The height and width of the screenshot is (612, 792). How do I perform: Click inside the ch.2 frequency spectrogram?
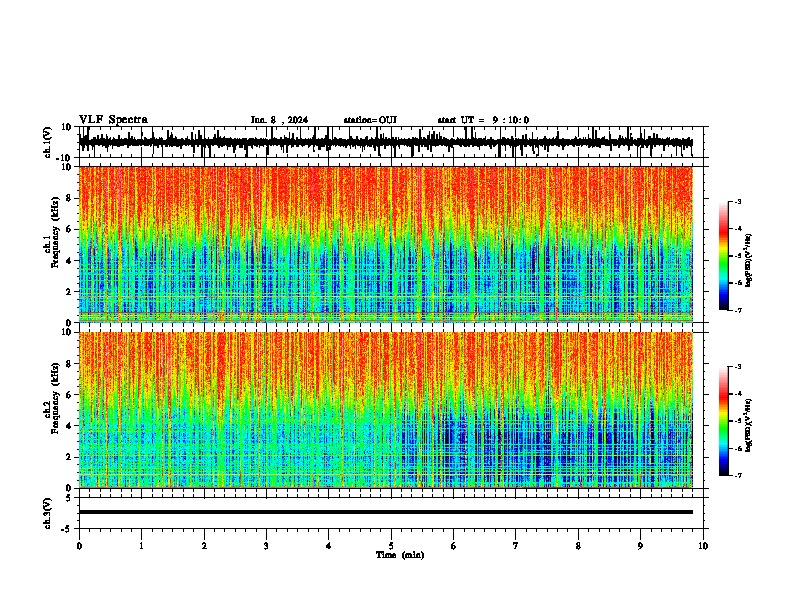tap(386, 410)
